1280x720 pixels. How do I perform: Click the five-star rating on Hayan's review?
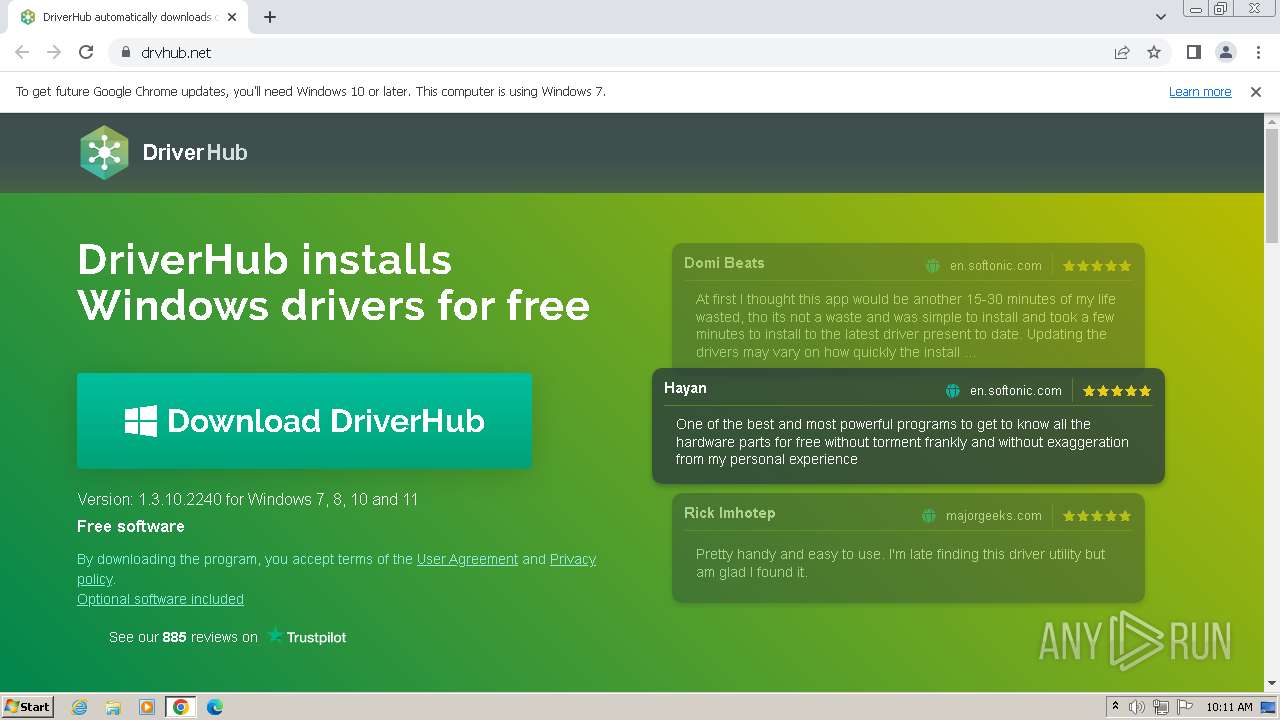point(1117,391)
